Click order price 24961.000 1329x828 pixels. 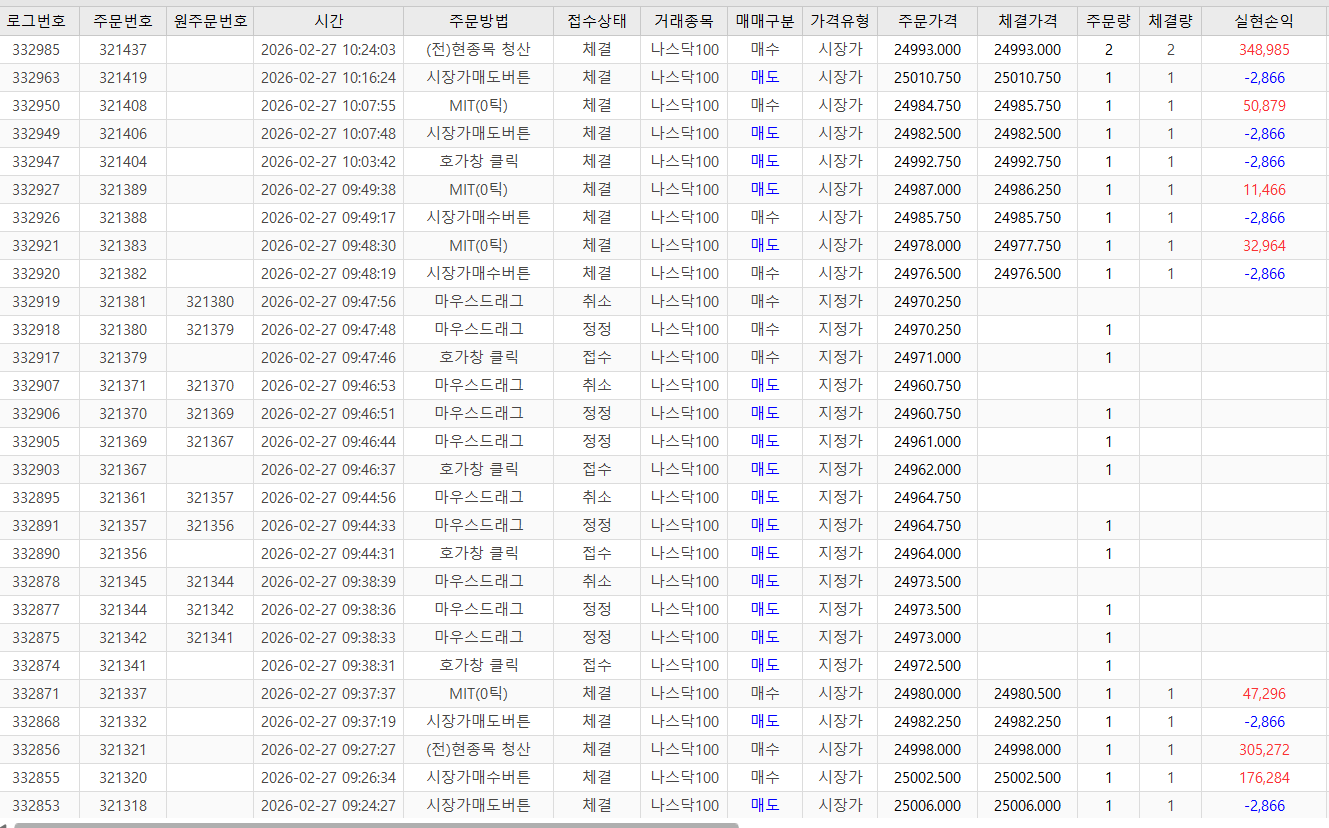point(927,441)
